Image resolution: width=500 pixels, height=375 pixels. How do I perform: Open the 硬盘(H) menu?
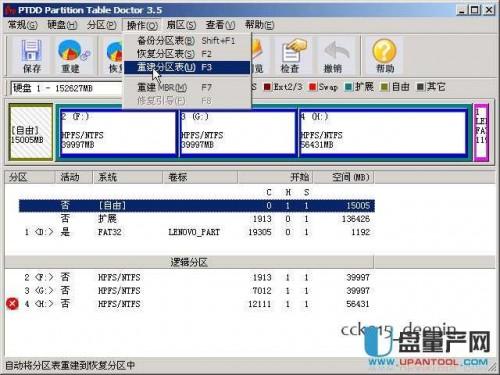(62, 25)
